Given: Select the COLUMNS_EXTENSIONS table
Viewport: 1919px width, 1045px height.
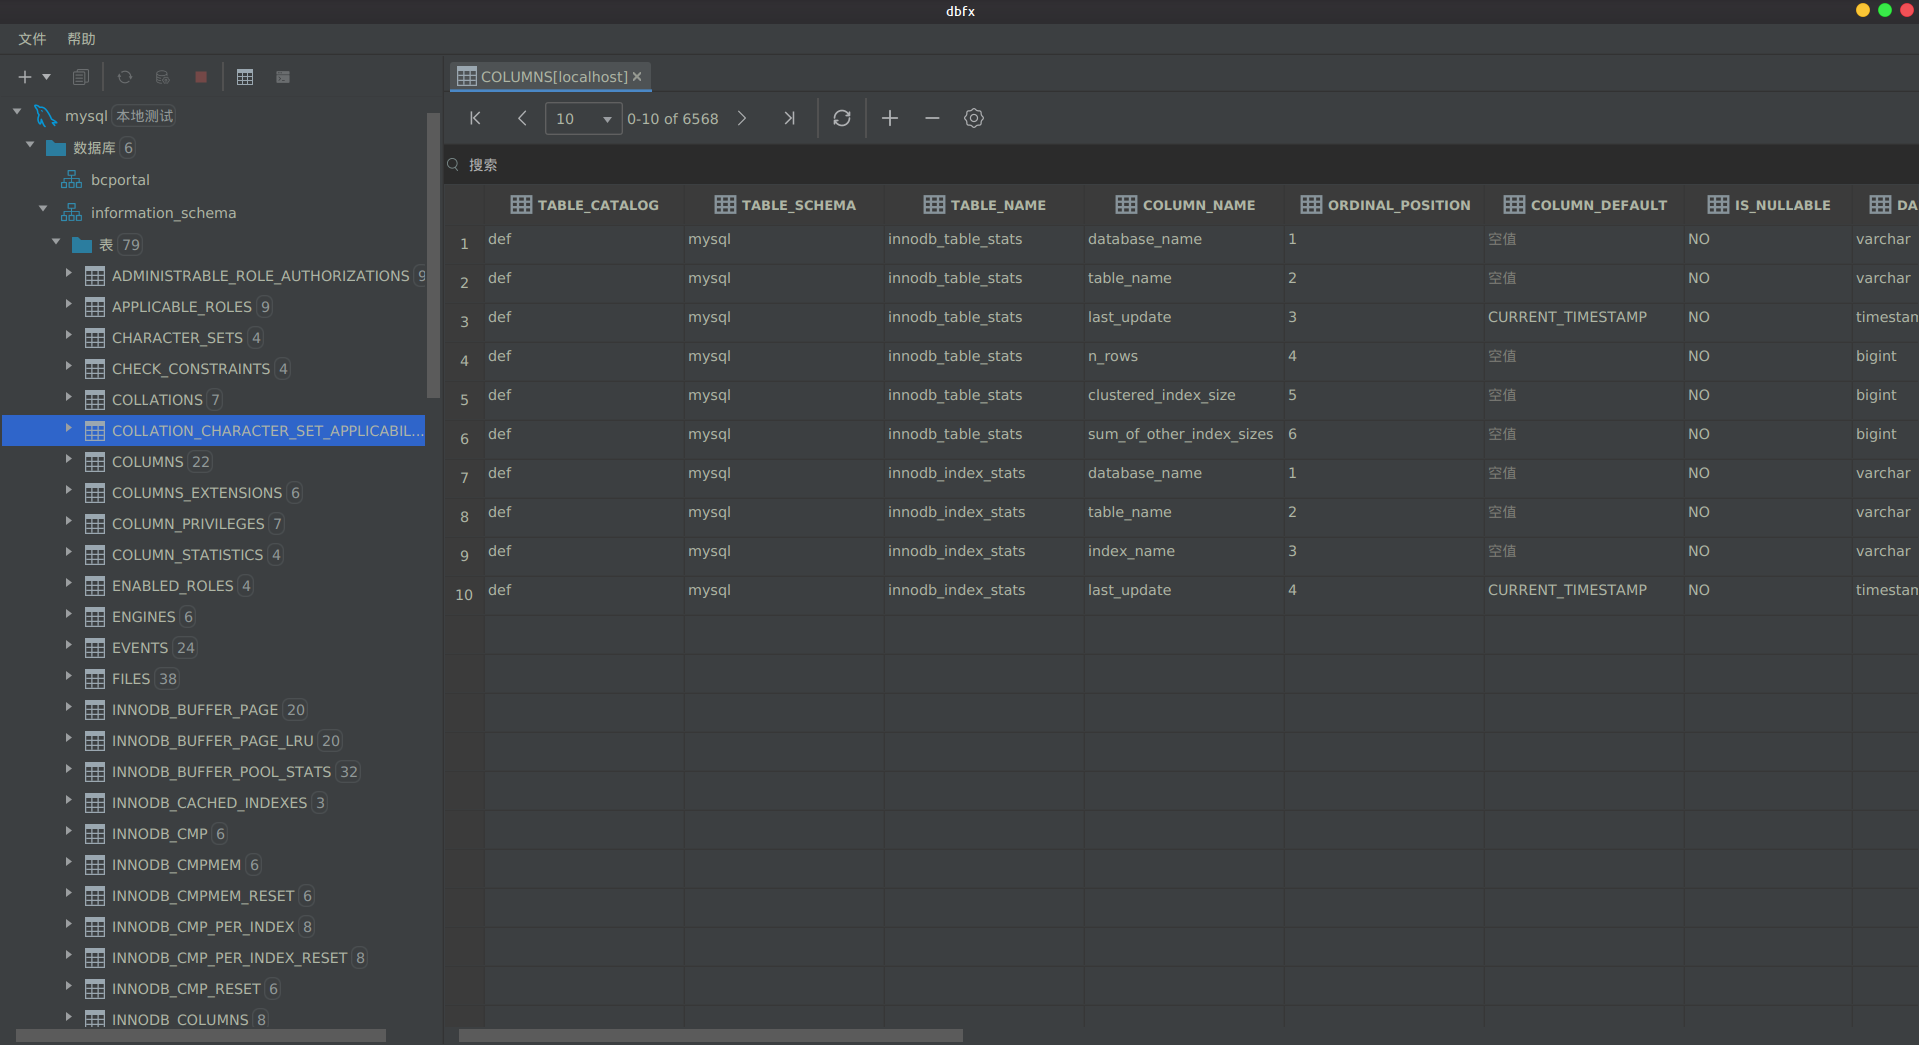Looking at the screenshot, I should point(197,493).
